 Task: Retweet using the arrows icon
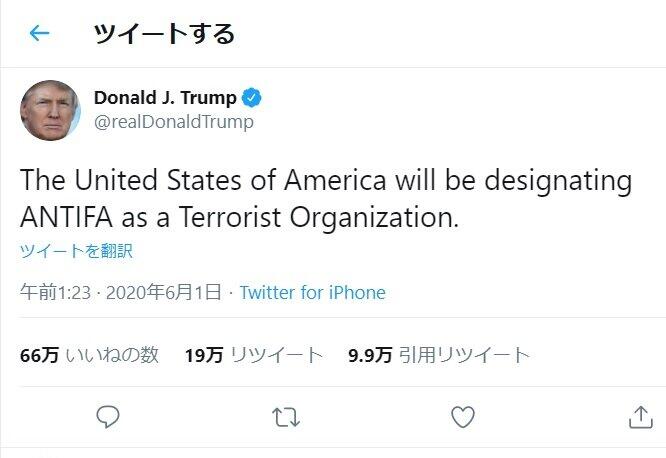286,416
